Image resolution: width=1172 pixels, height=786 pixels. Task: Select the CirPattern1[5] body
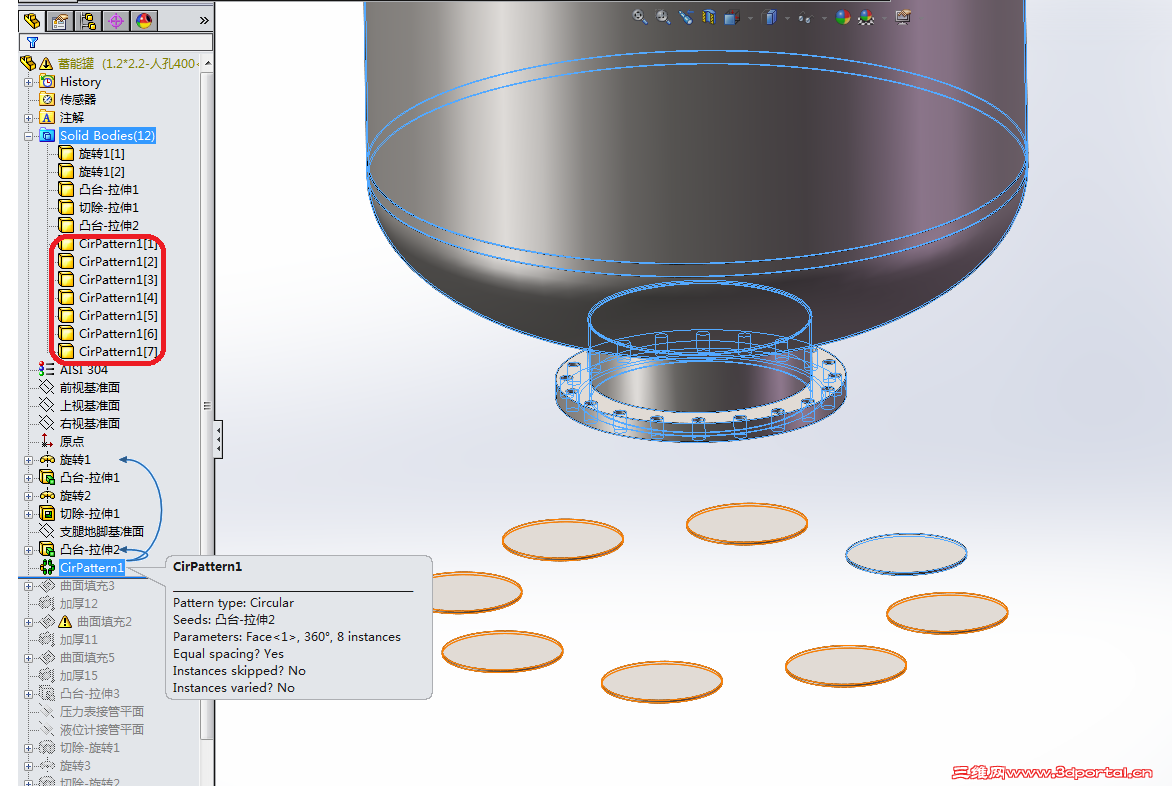point(118,315)
